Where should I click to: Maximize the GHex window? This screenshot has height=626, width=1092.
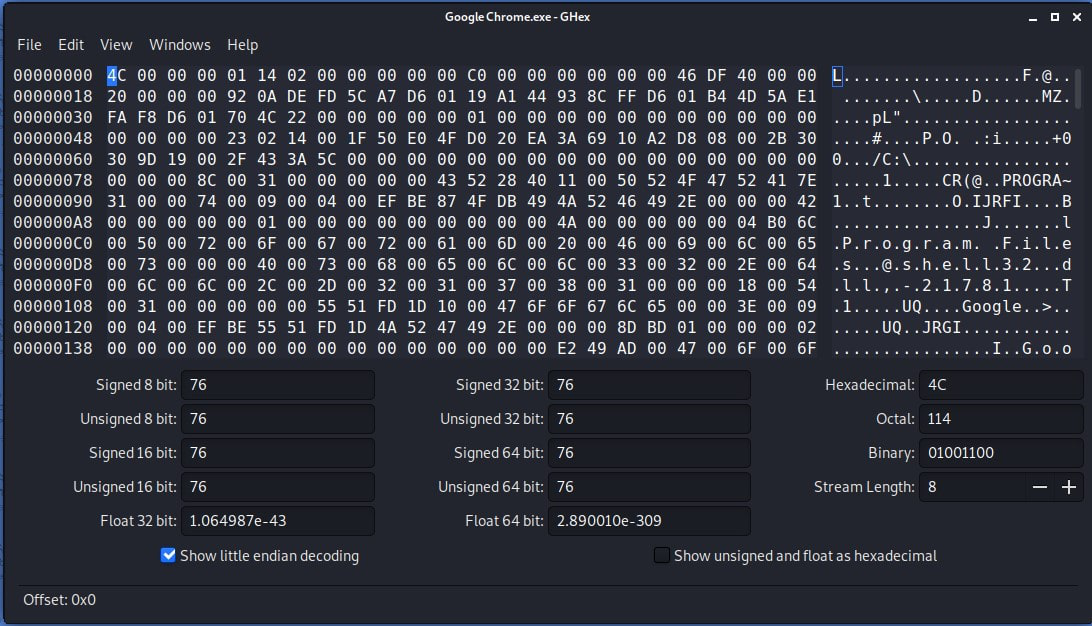[1054, 18]
